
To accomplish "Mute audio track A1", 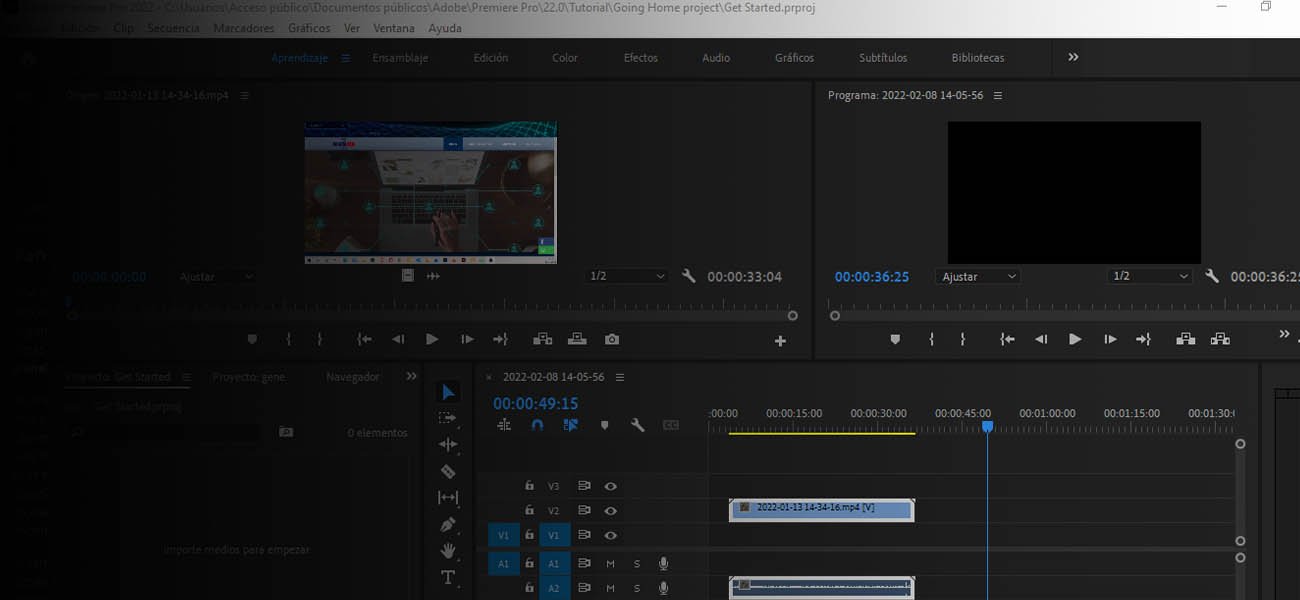I will (611, 564).
